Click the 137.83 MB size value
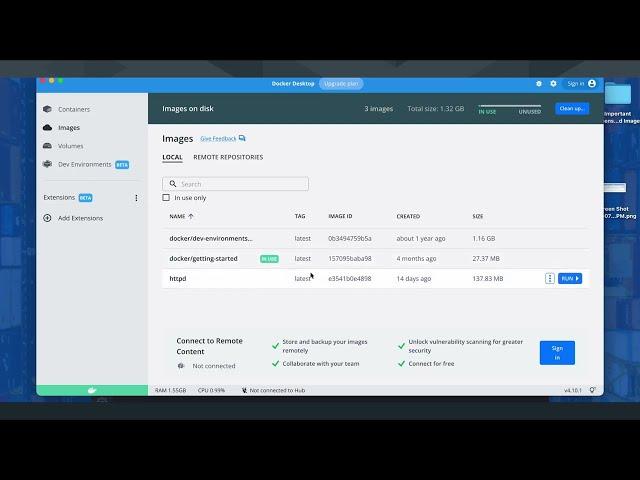640x480 pixels. (488, 278)
